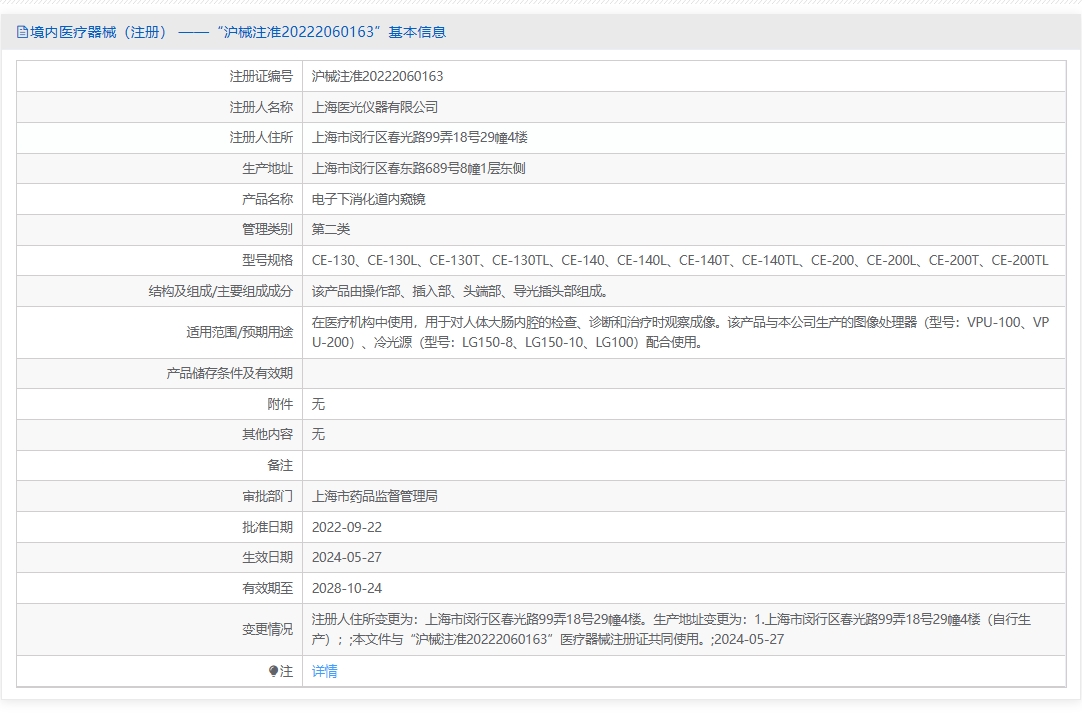This screenshot has height=715, width=1082.
Task: Click the 适用范围/预期用途 label
Action: tap(239, 332)
